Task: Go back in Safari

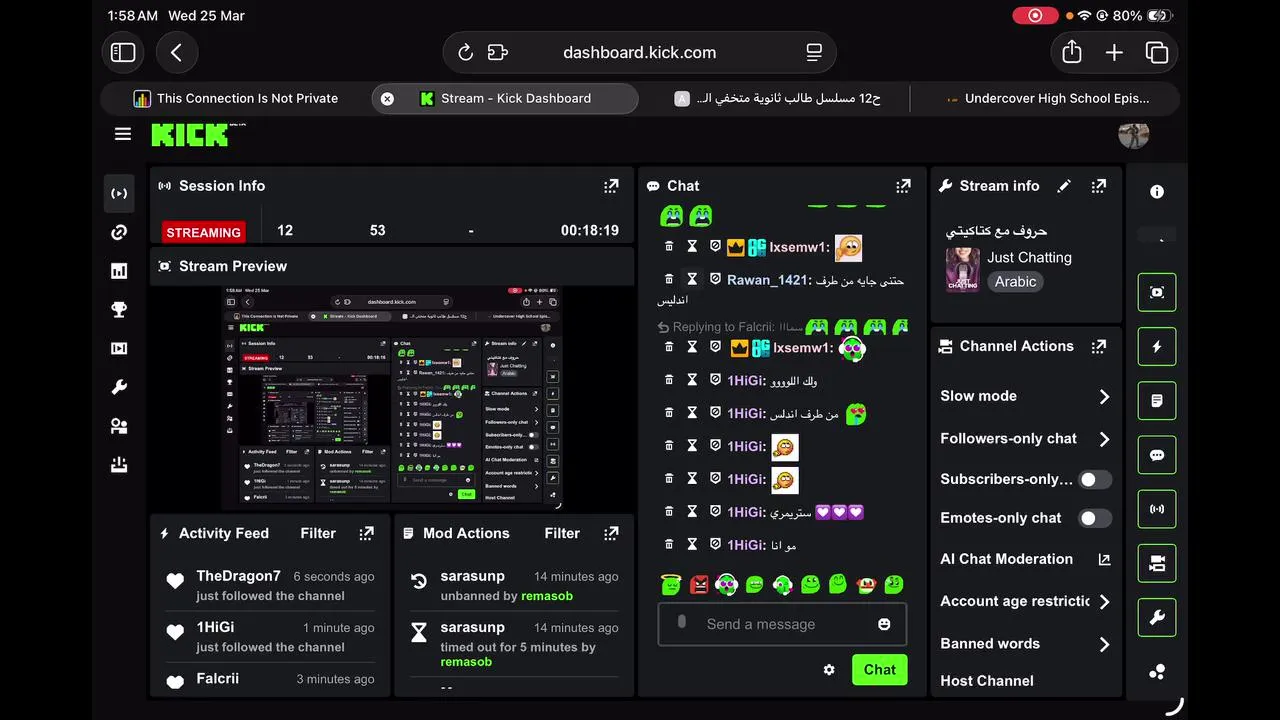Action: click(176, 53)
